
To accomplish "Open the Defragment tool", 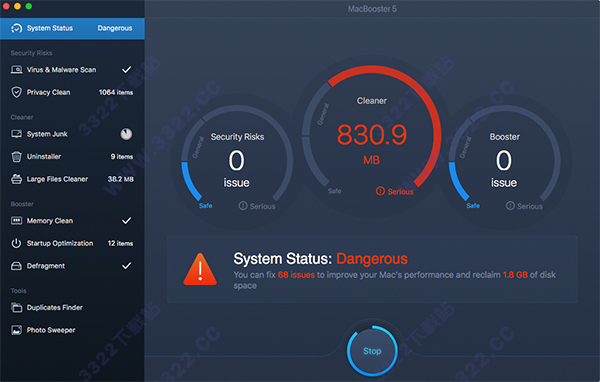I will (72, 266).
